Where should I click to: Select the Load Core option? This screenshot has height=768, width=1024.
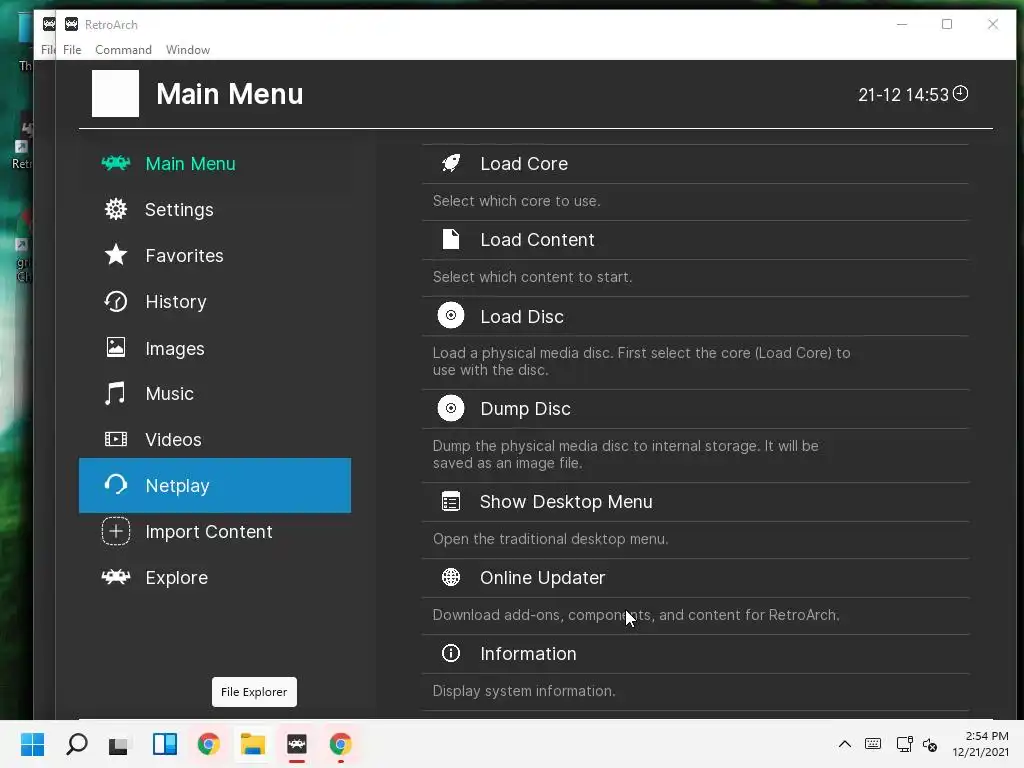(696, 164)
